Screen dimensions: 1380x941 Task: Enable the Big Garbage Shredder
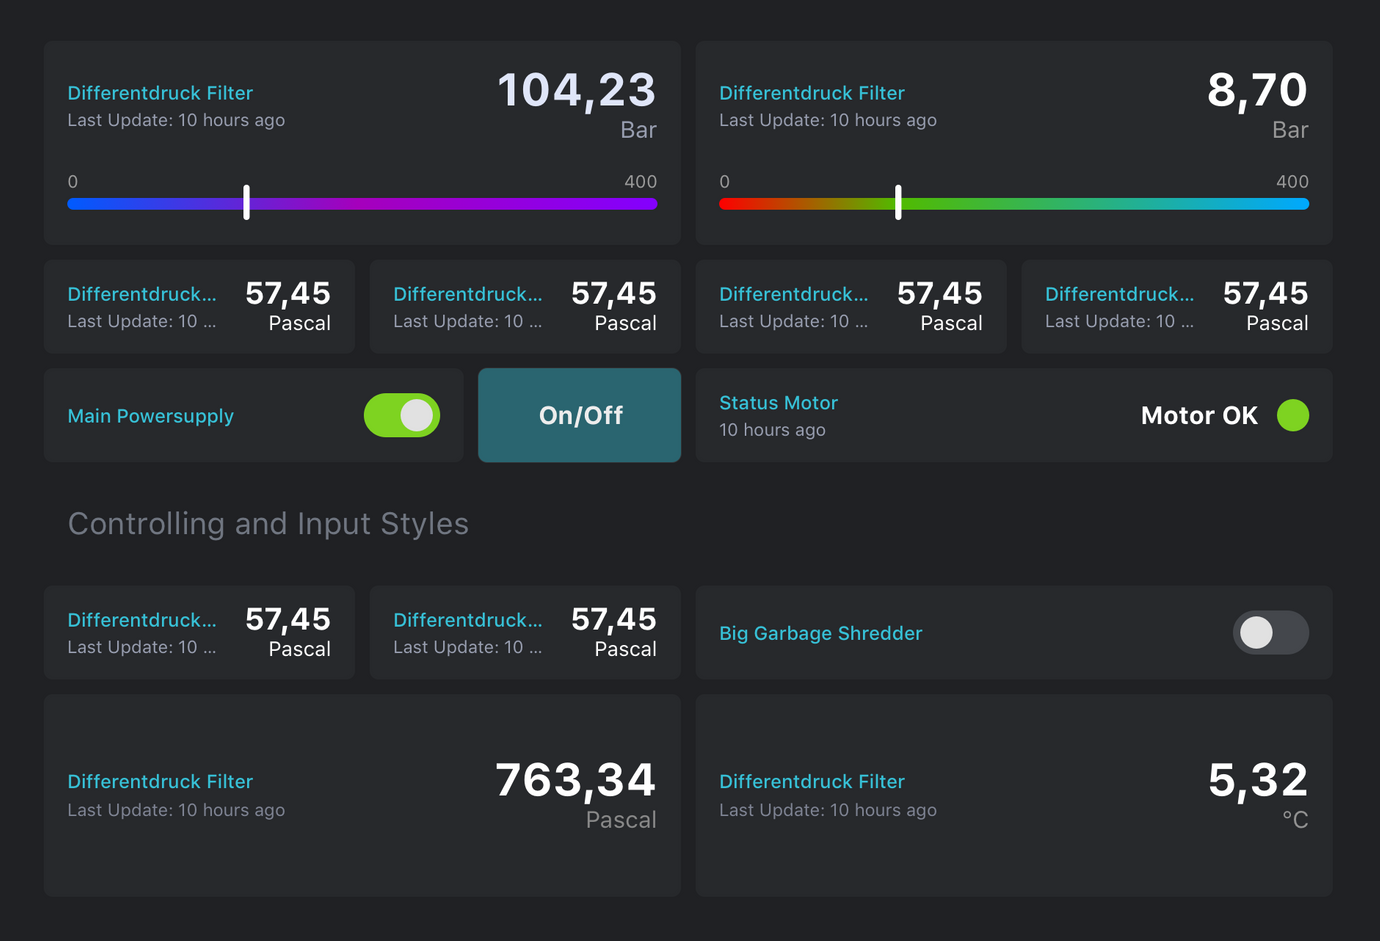(1270, 633)
